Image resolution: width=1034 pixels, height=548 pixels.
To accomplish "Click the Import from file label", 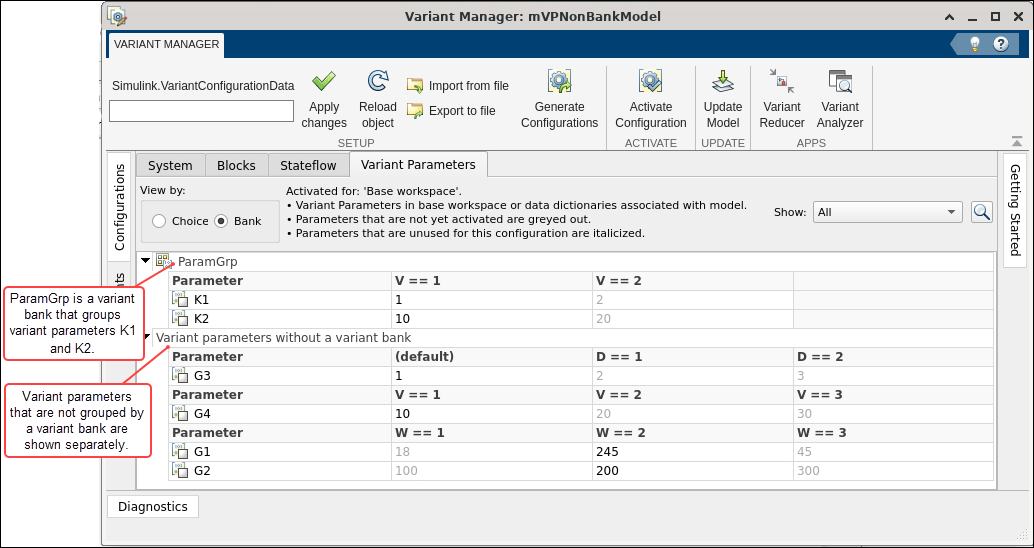I will click(469, 86).
